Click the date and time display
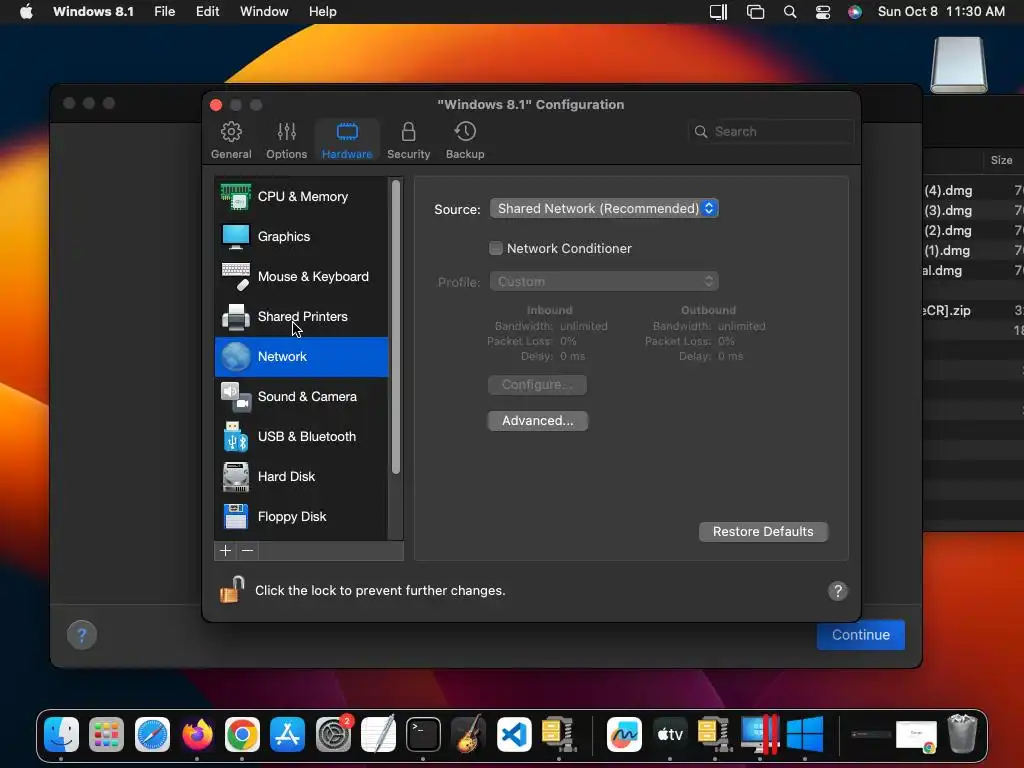Image resolution: width=1024 pixels, height=768 pixels. (x=941, y=12)
